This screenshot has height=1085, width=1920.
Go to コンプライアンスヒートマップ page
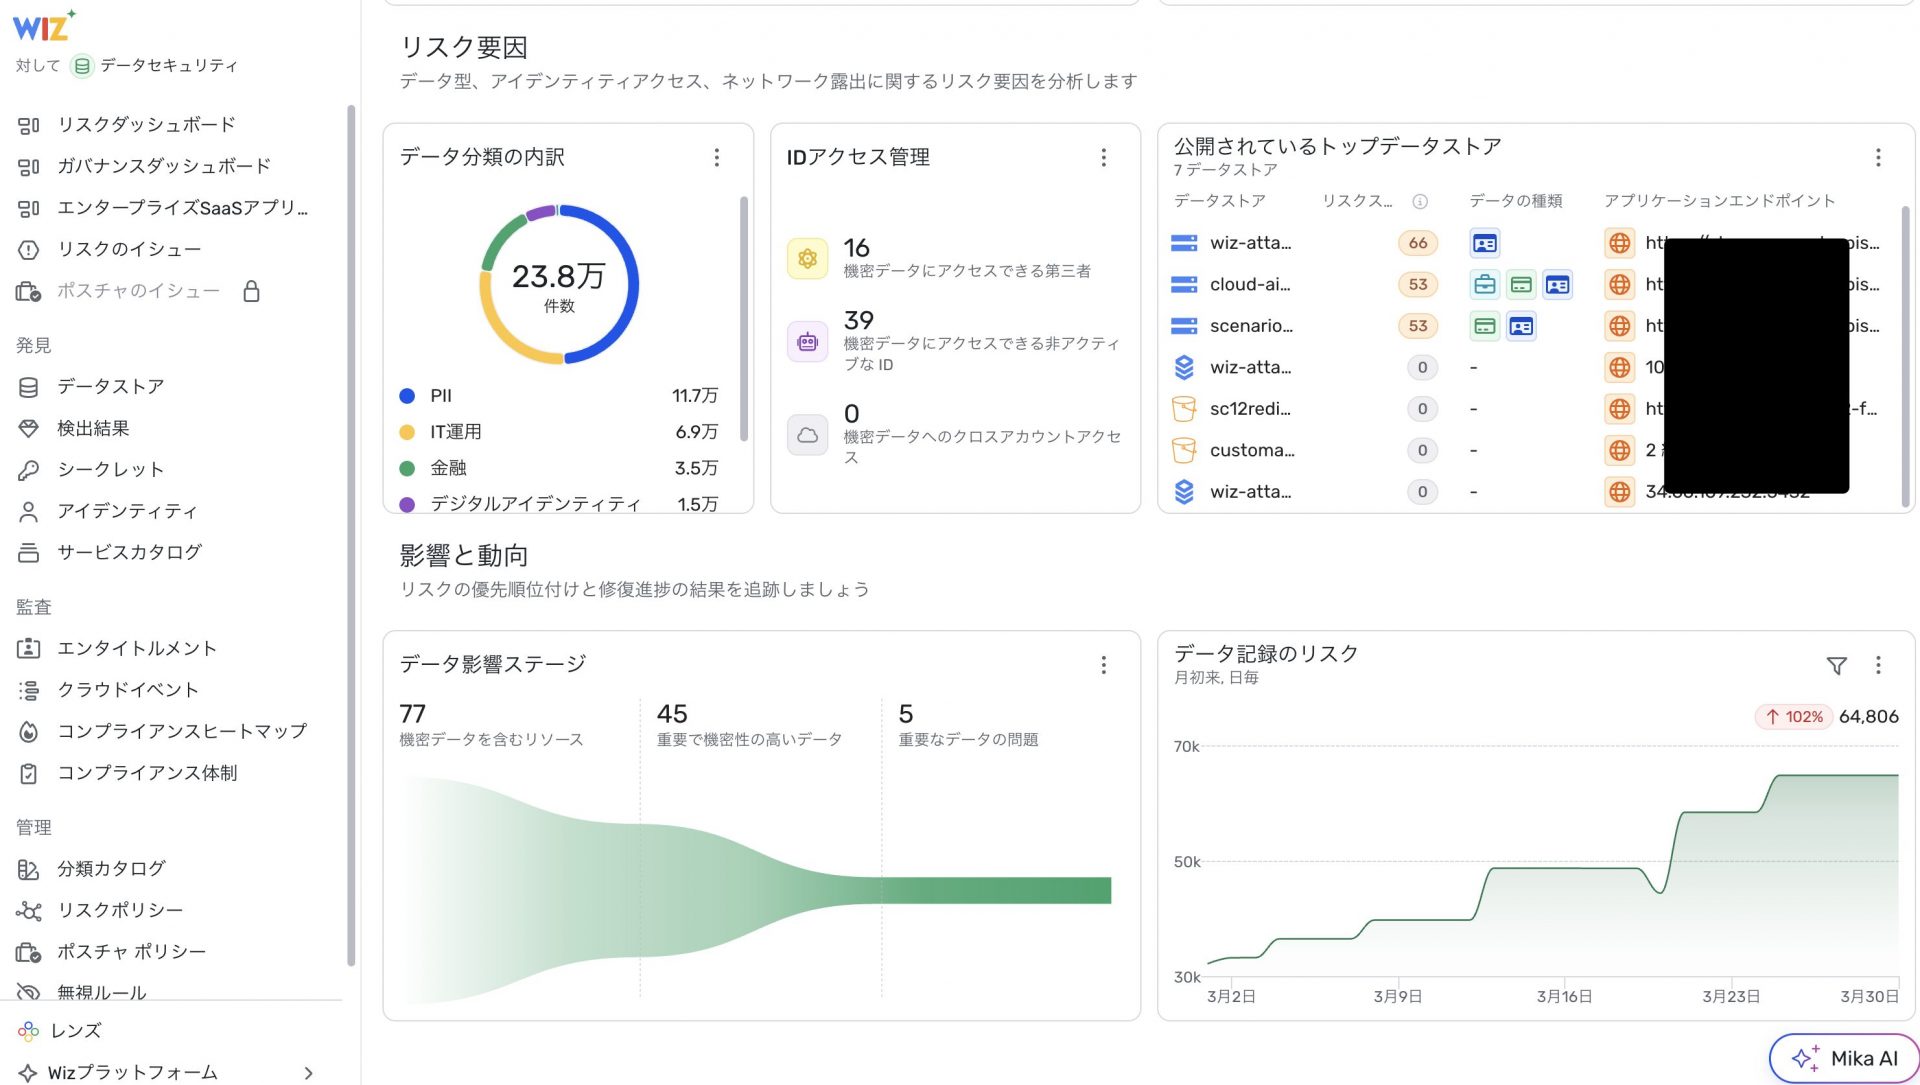click(x=181, y=731)
